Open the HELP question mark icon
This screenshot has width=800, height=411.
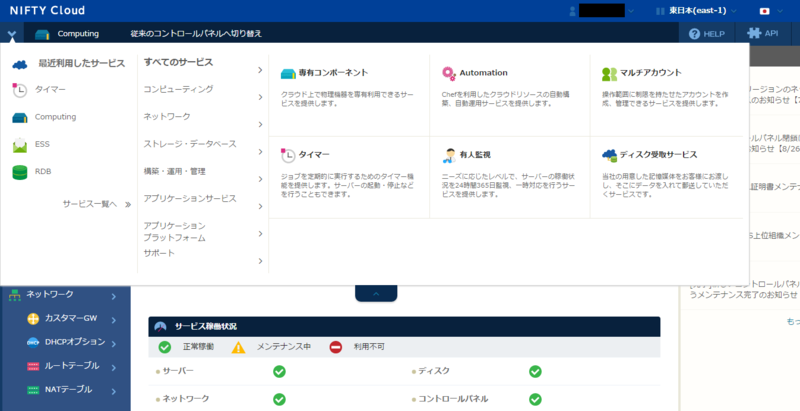pyautogui.click(x=694, y=34)
